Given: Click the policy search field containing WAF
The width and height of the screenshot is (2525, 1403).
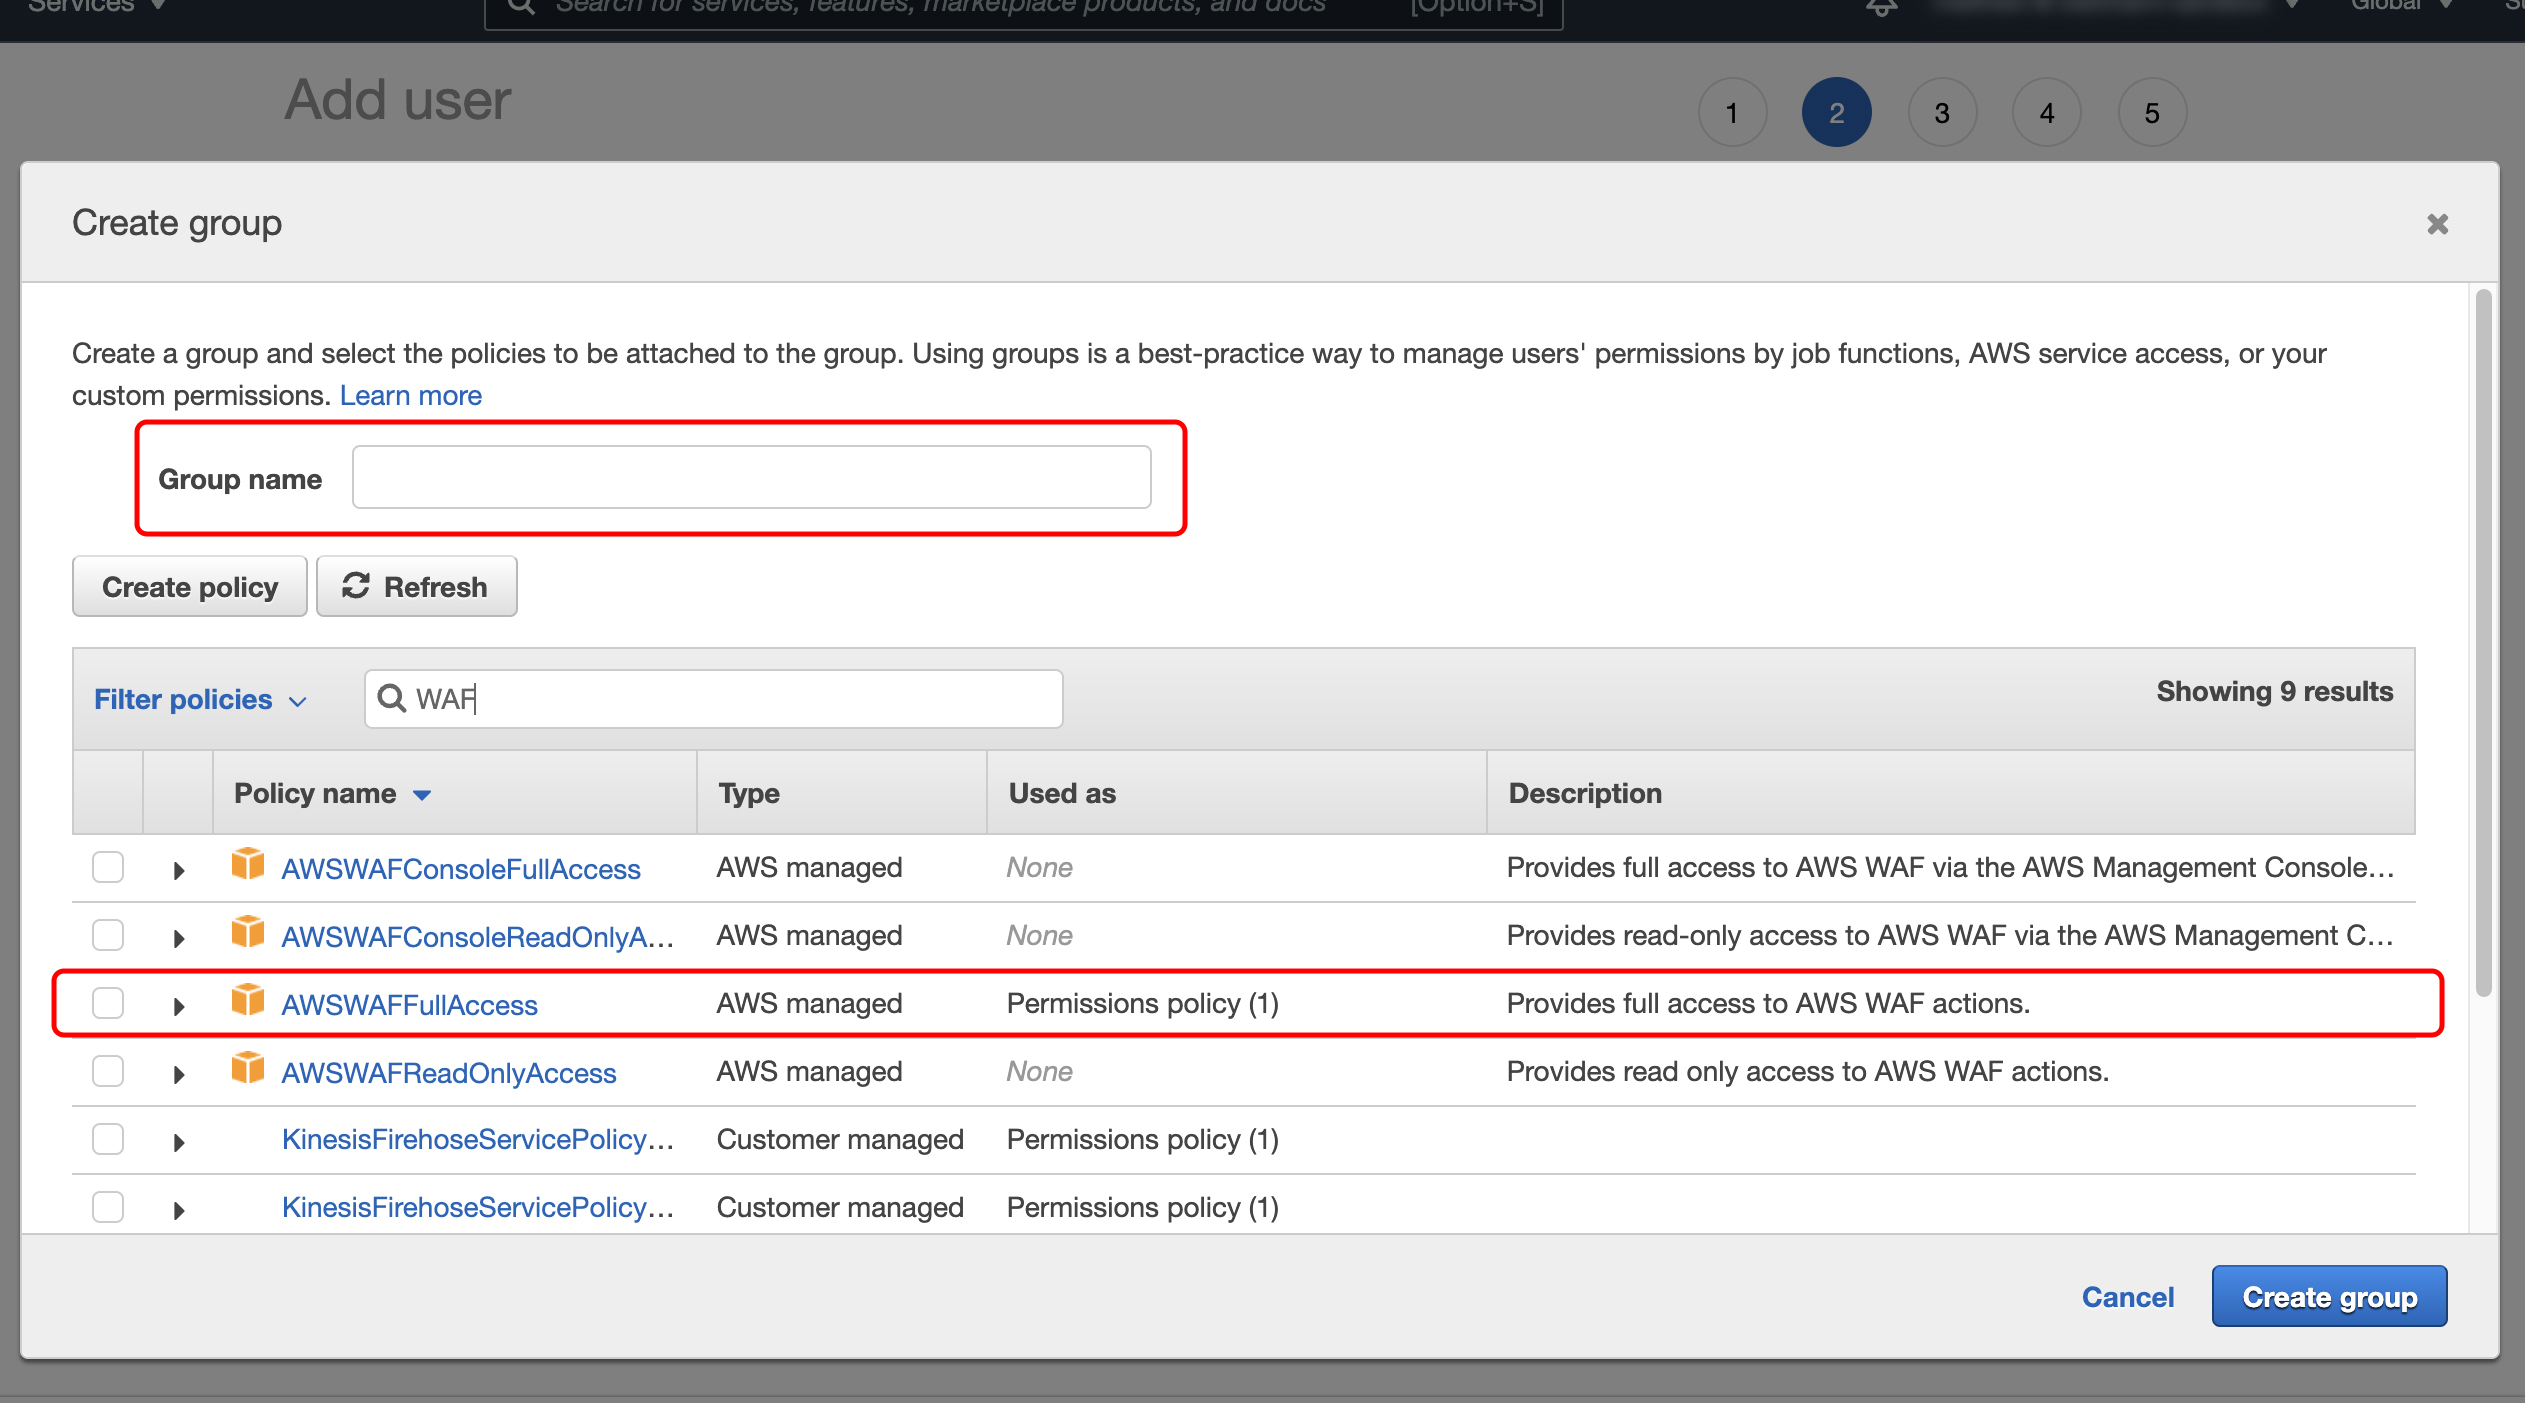Looking at the screenshot, I should tap(714, 698).
